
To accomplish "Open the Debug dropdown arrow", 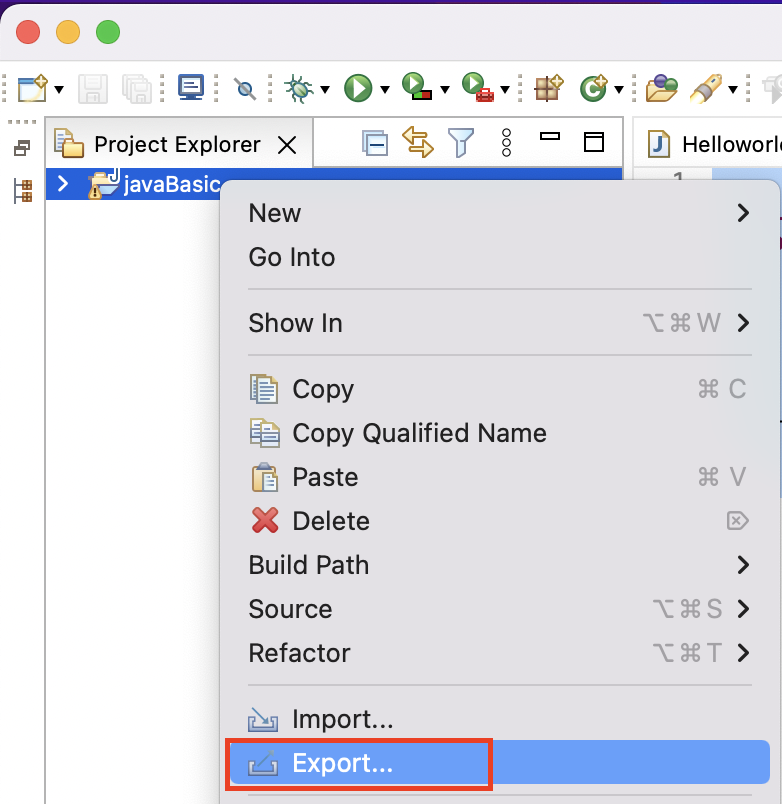I will (325, 90).
